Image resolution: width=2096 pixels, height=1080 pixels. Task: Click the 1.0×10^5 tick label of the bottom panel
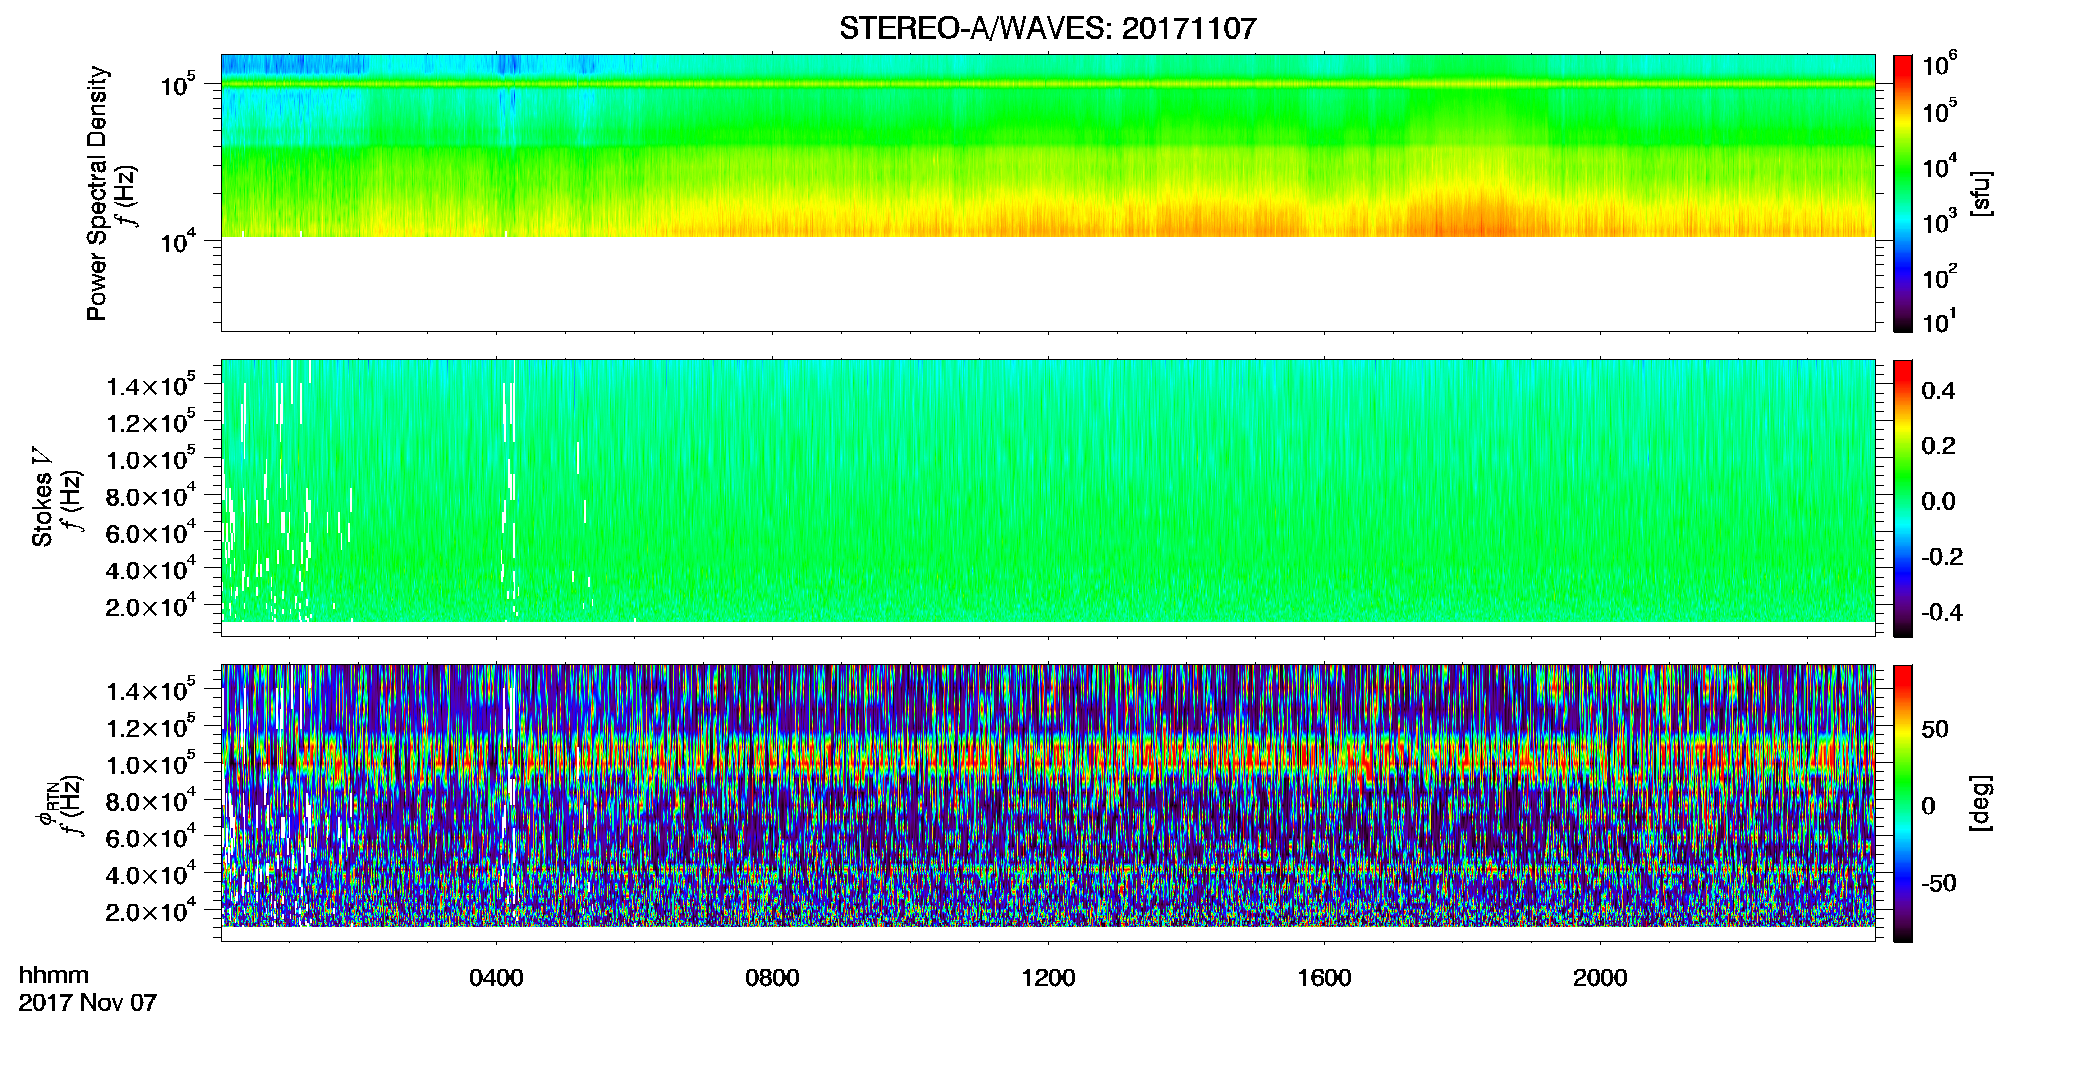coord(150,763)
